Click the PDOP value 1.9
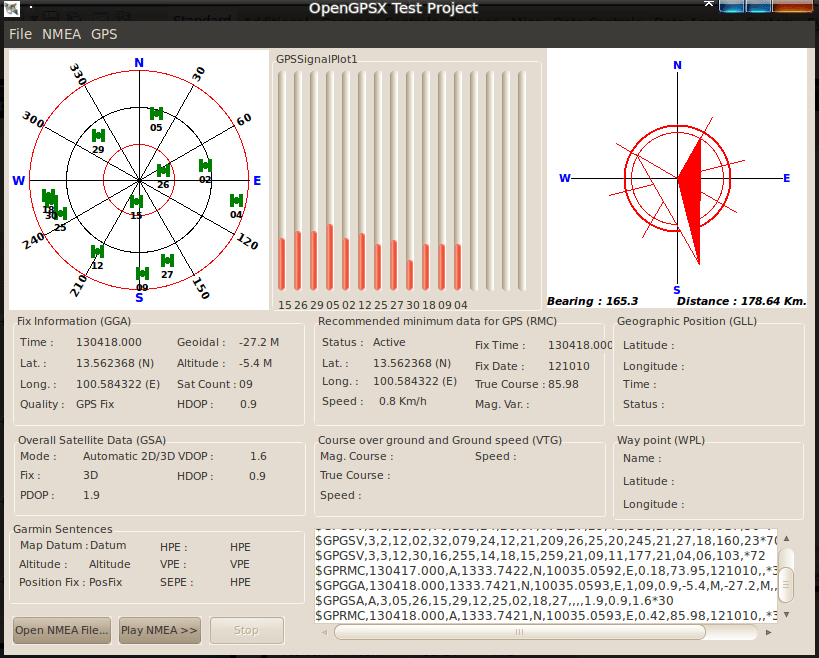Viewport: 819px width, 658px height. click(x=91, y=495)
